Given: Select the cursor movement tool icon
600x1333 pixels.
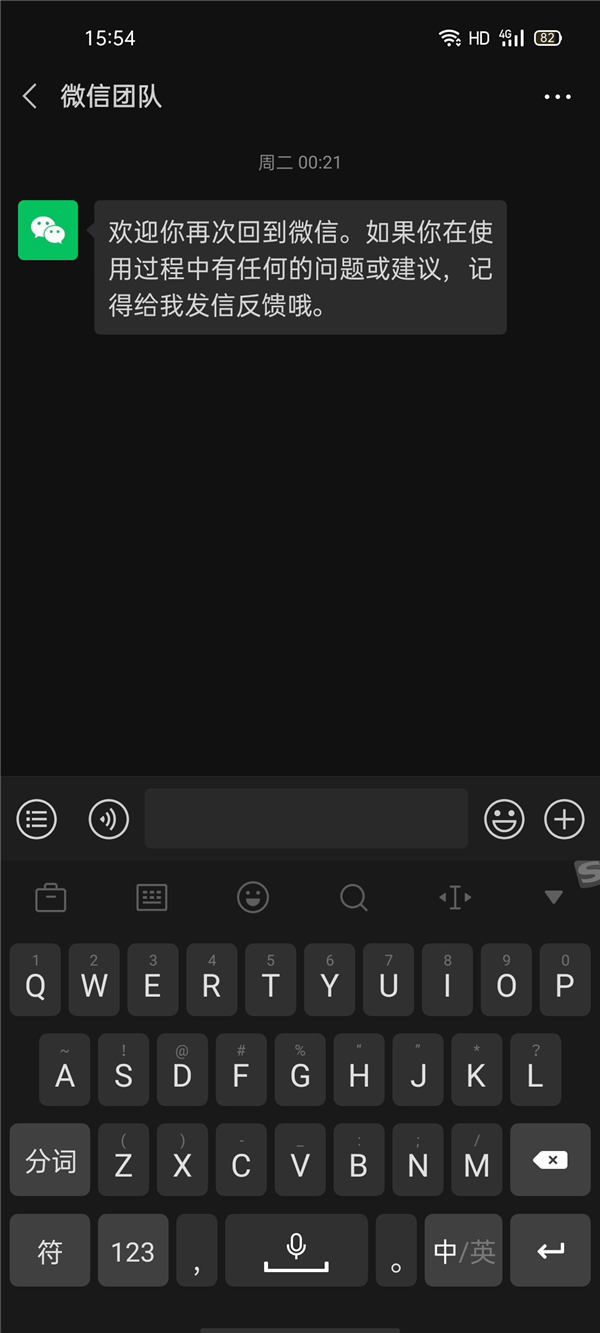Looking at the screenshot, I should [455, 897].
